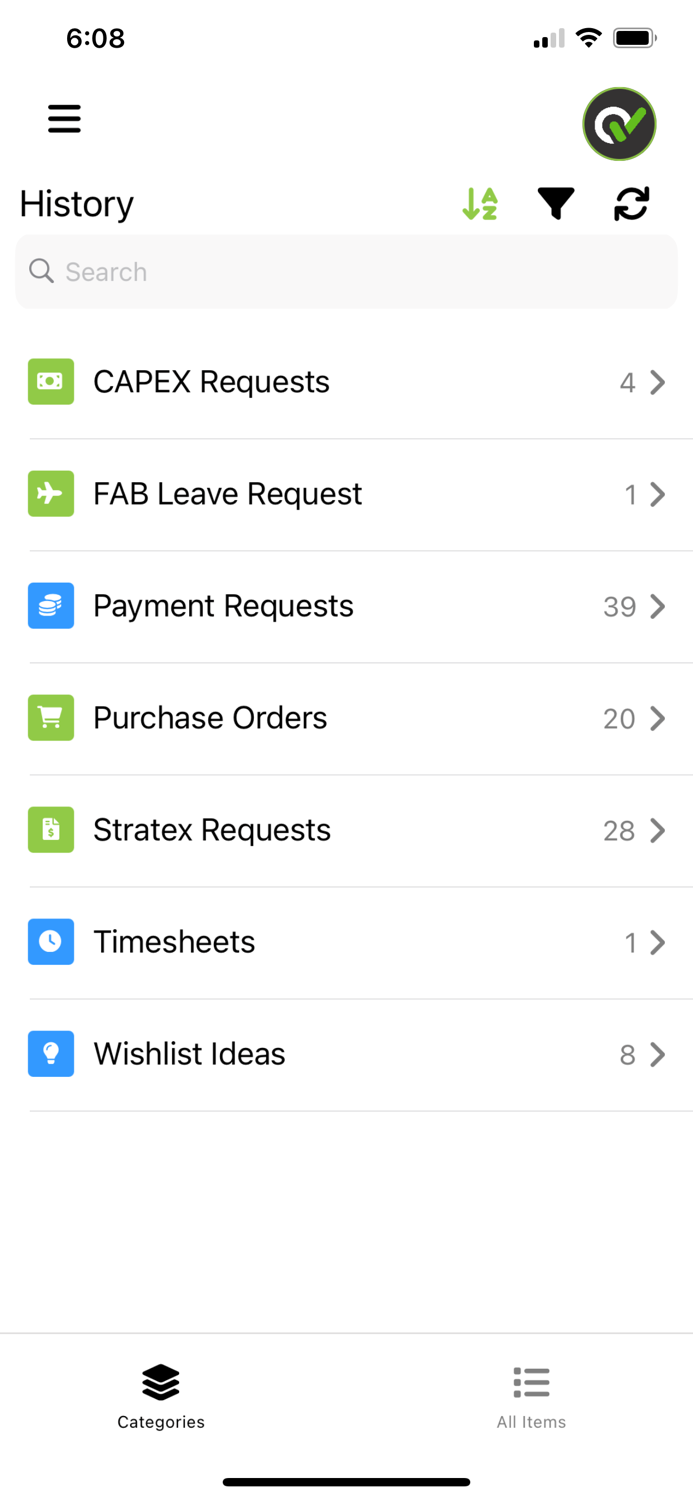Refresh the History list
Viewport: 693px width, 1500px height.
coord(631,203)
